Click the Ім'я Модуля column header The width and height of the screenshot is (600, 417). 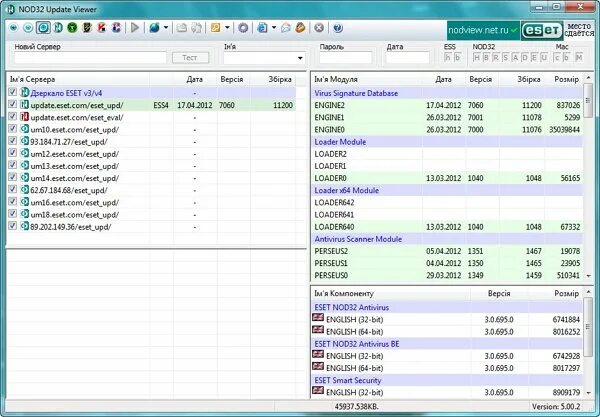pyautogui.click(x=367, y=79)
